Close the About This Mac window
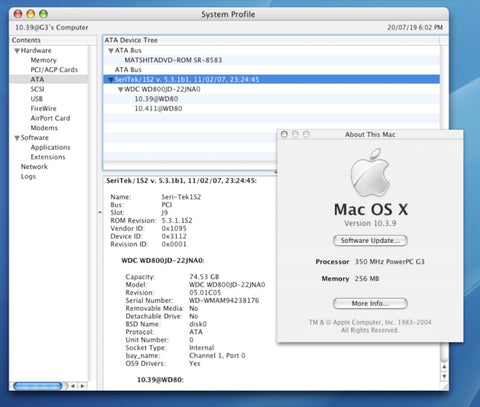This screenshot has height=407, width=480. point(284,134)
